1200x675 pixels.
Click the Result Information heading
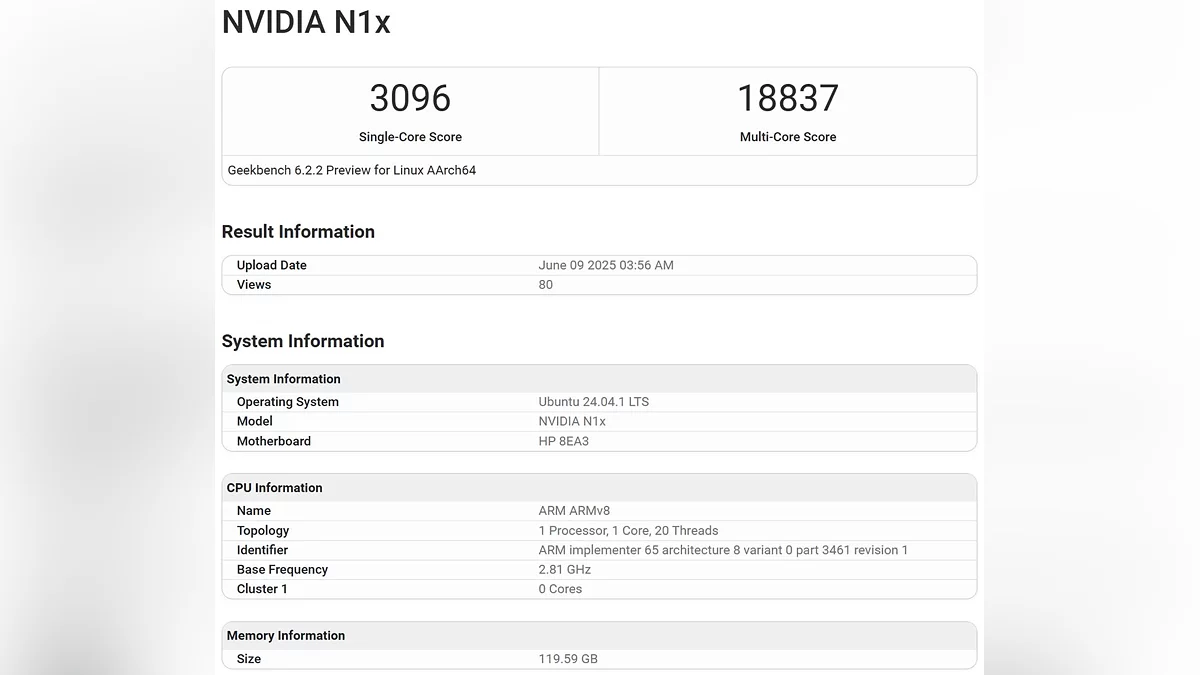(298, 232)
